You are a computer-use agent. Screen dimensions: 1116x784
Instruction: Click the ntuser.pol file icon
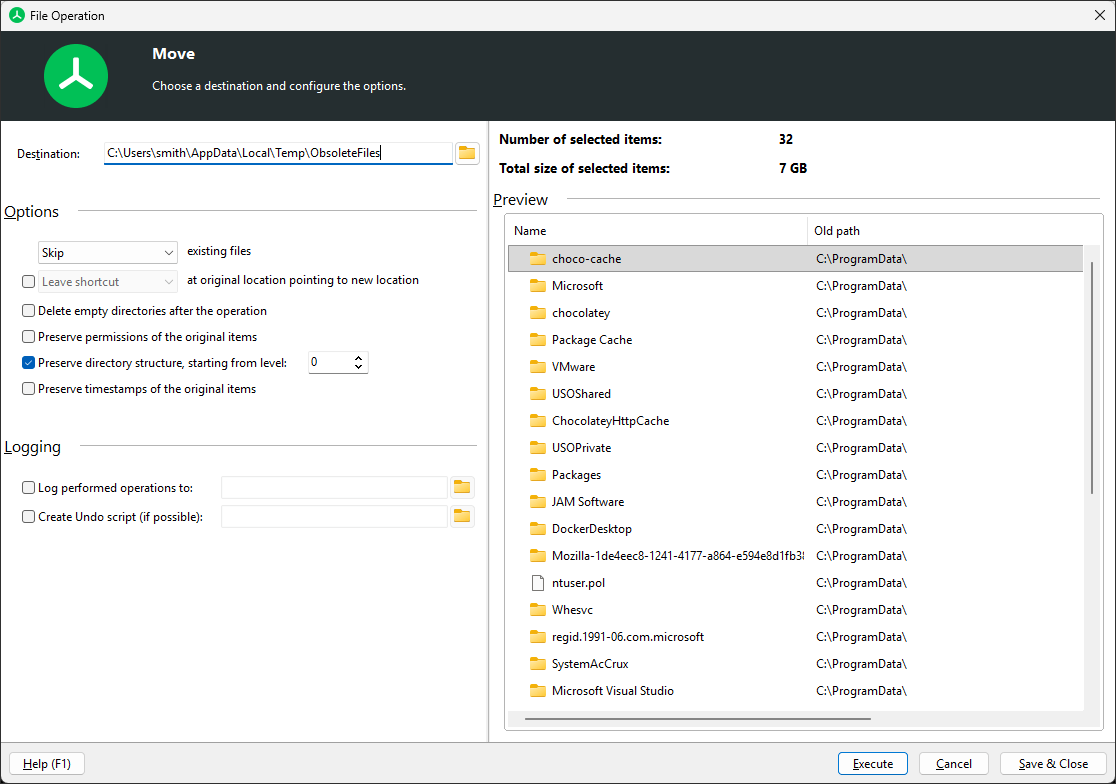(x=538, y=583)
